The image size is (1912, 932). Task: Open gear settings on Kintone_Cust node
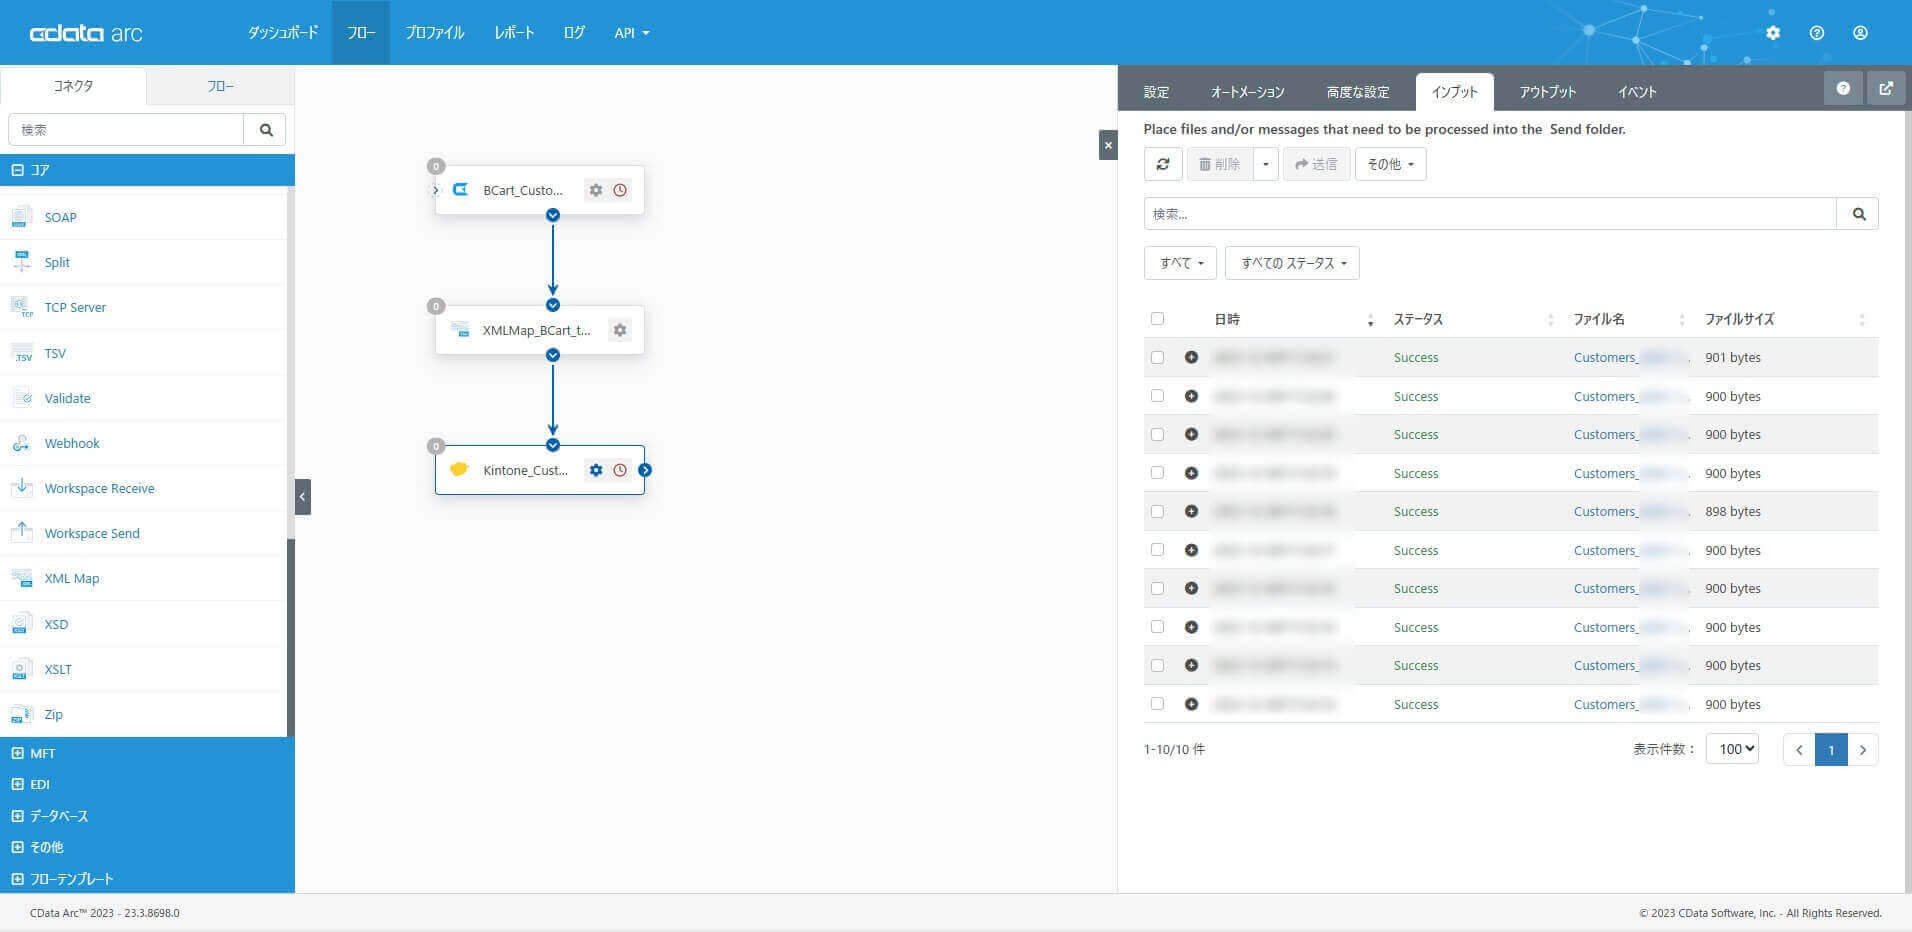[596, 470]
